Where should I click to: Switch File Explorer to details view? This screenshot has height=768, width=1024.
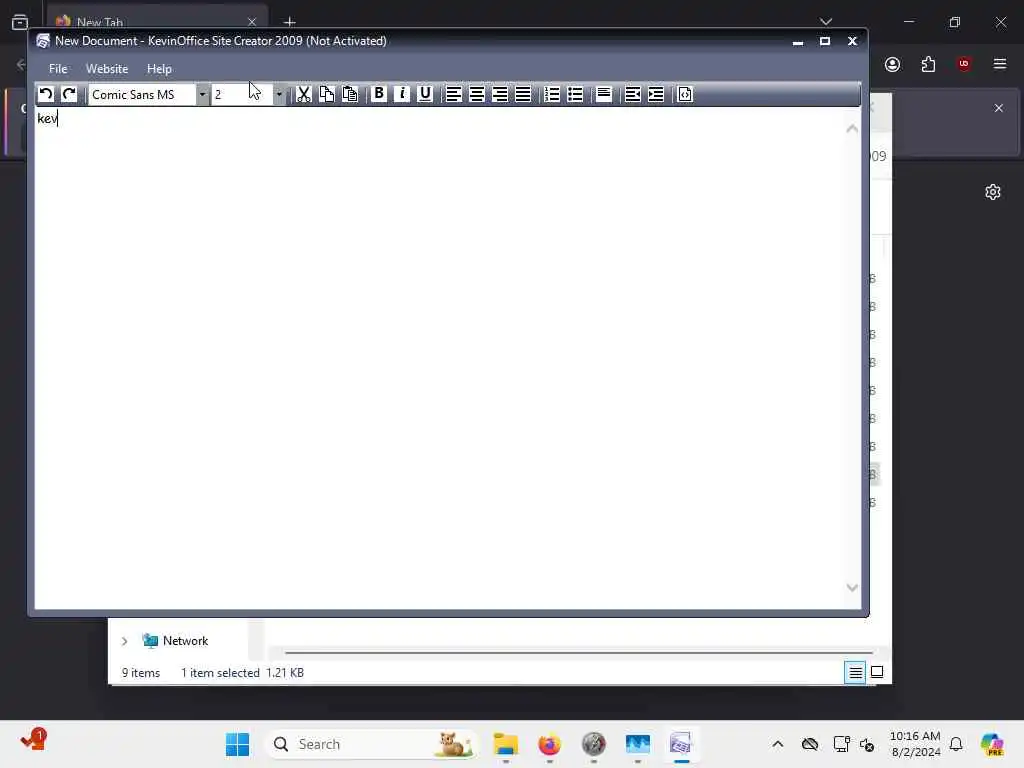[855, 672]
